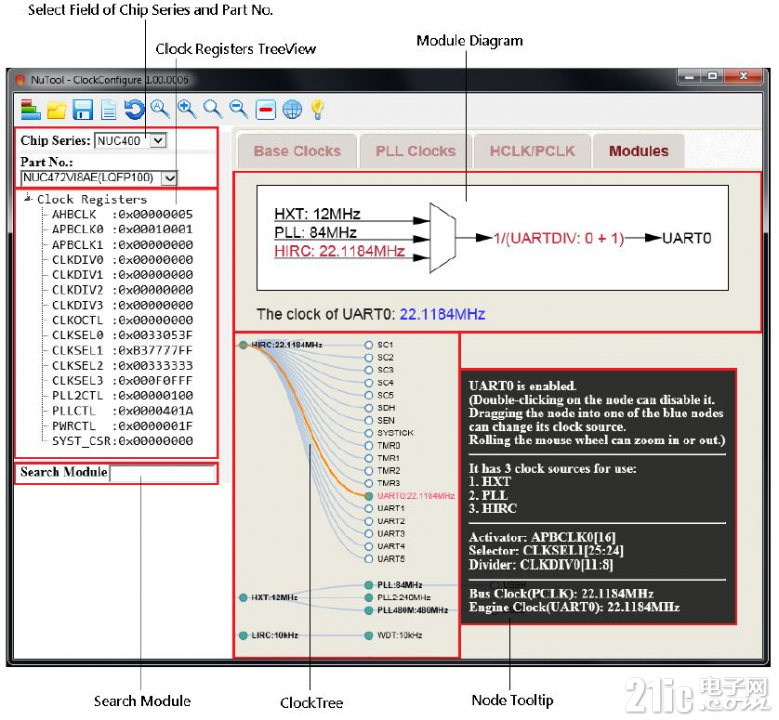Click the light bulb hint icon
The height and width of the screenshot is (720, 779).
(317, 109)
